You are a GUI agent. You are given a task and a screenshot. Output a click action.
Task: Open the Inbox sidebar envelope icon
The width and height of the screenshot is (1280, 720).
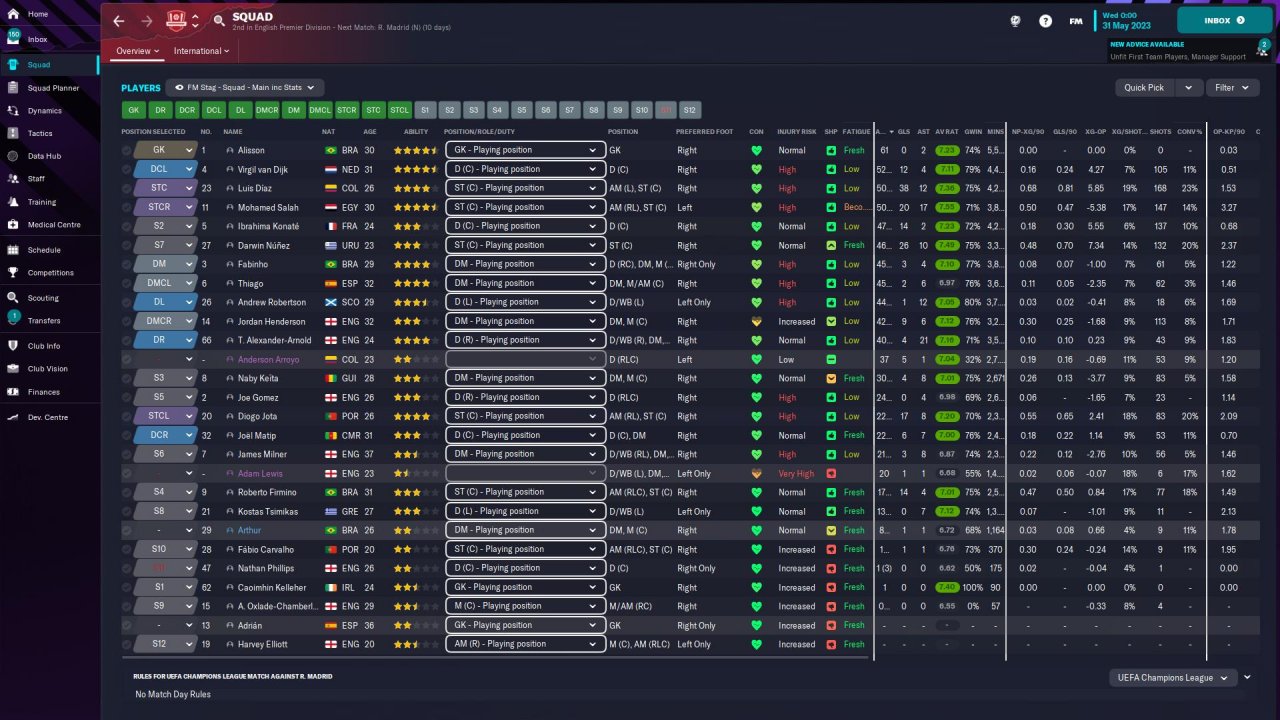click(13, 39)
